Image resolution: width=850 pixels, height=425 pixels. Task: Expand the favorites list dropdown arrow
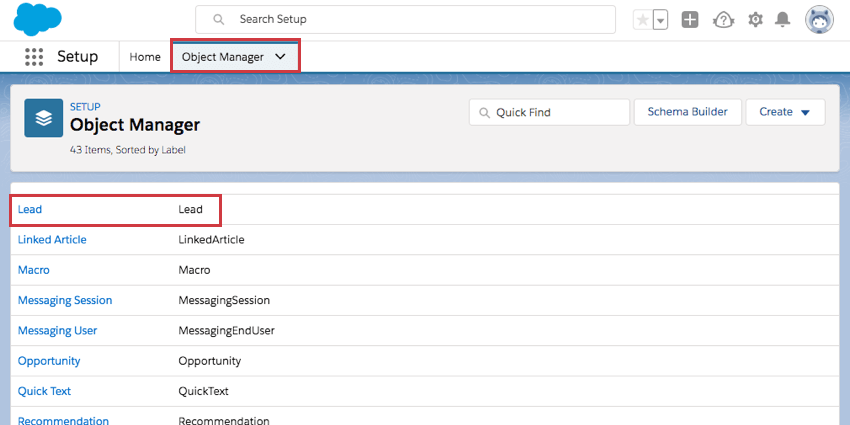(x=660, y=20)
